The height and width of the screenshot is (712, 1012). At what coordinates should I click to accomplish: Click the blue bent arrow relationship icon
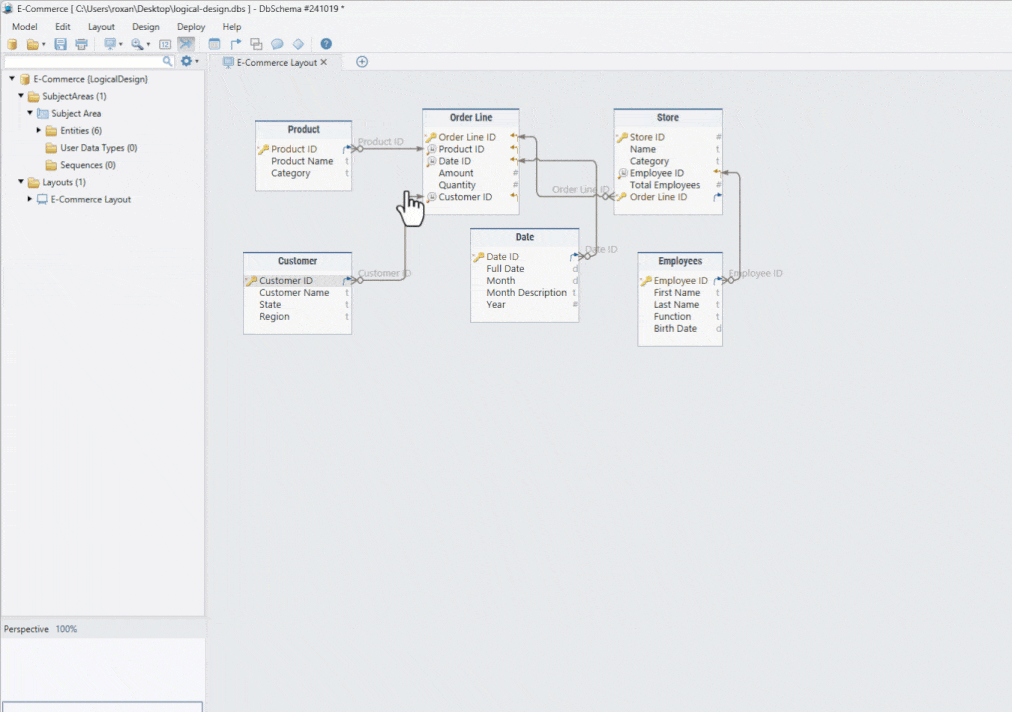[236, 44]
